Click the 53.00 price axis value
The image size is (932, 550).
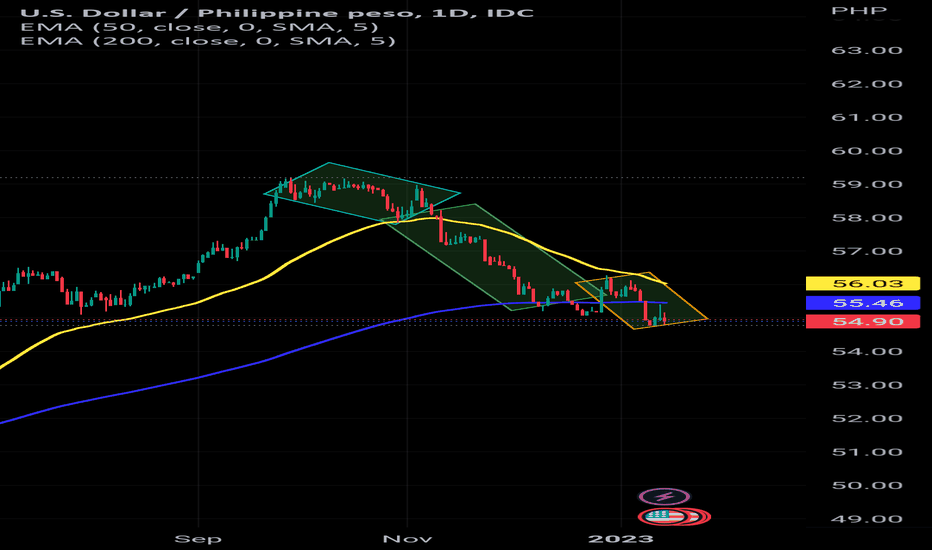pyautogui.click(x=867, y=385)
